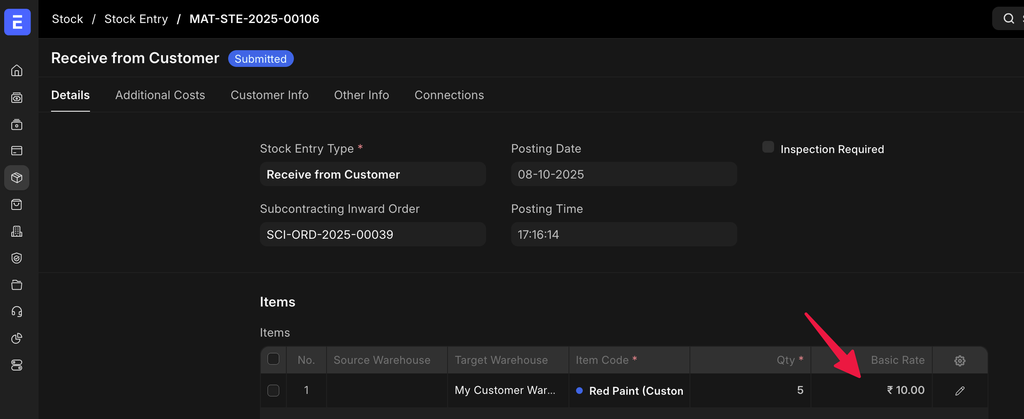Open the Stock Entry Type field

372,174
